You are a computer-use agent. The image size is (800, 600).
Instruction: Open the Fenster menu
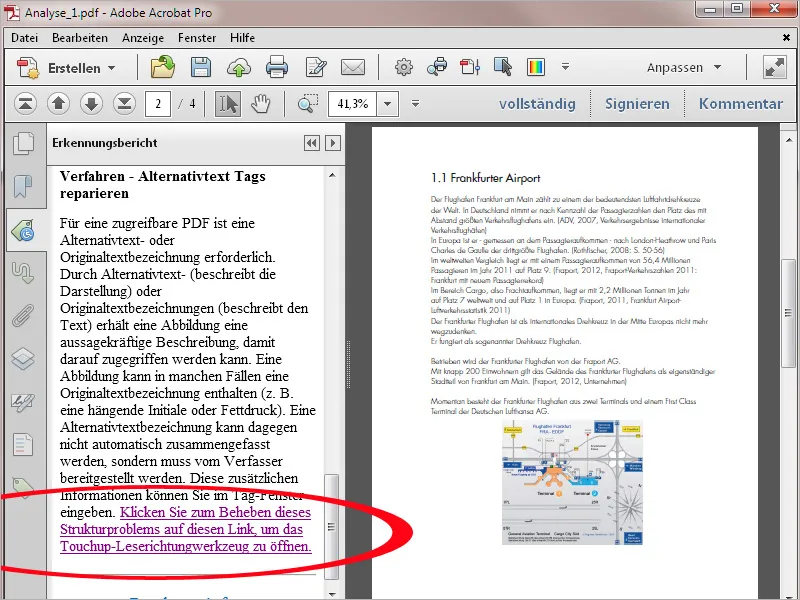coord(197,38)
